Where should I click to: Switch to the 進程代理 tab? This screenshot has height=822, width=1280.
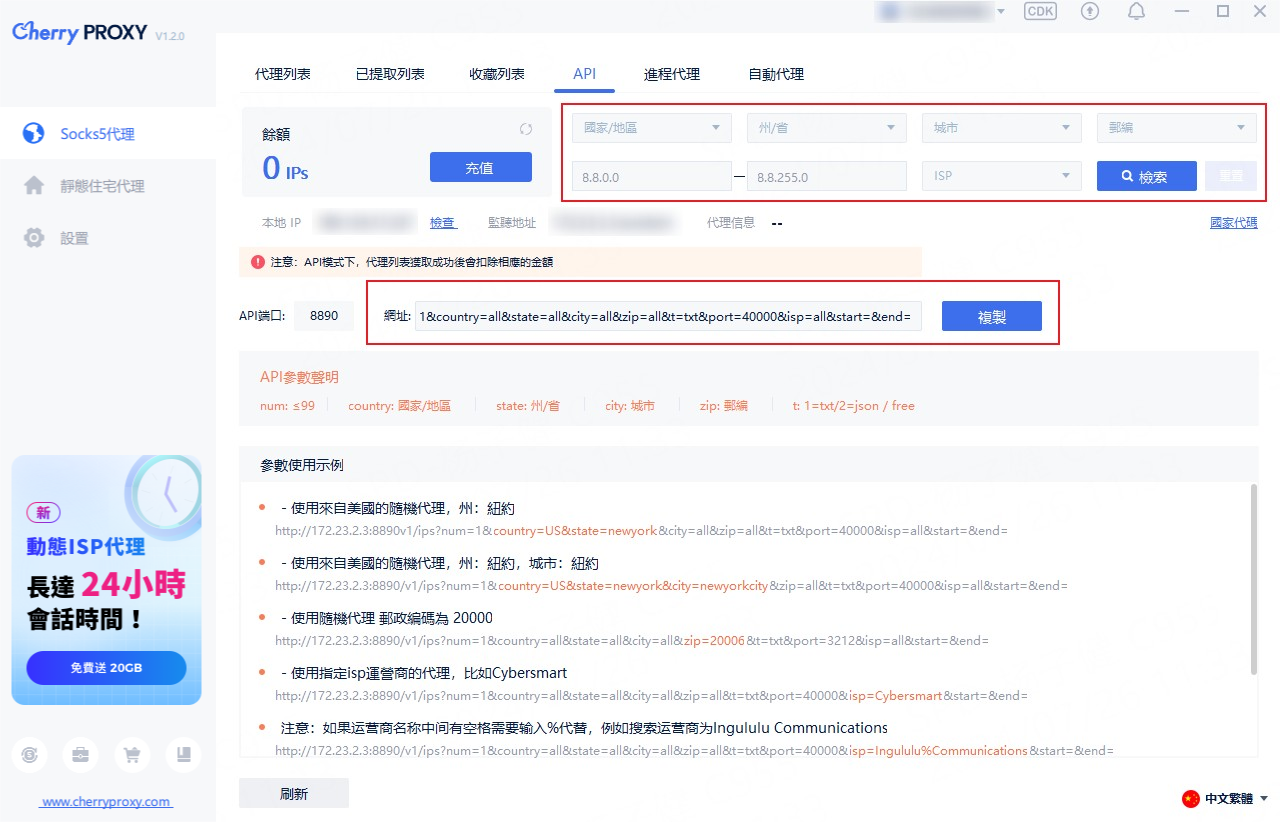tap(672, 74)
